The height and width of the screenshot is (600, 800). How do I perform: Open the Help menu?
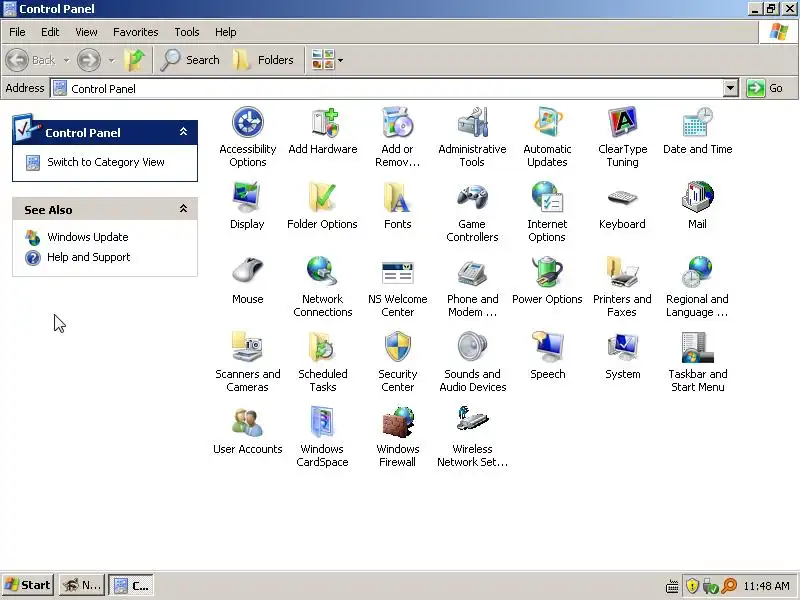tap(226, 32)
